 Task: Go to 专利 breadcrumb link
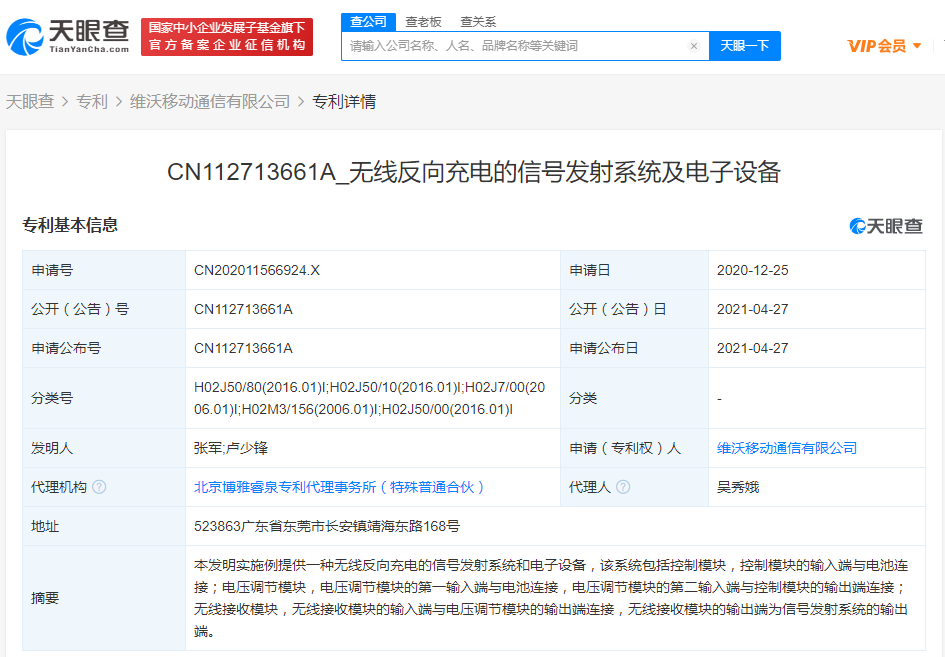[92, 101]
